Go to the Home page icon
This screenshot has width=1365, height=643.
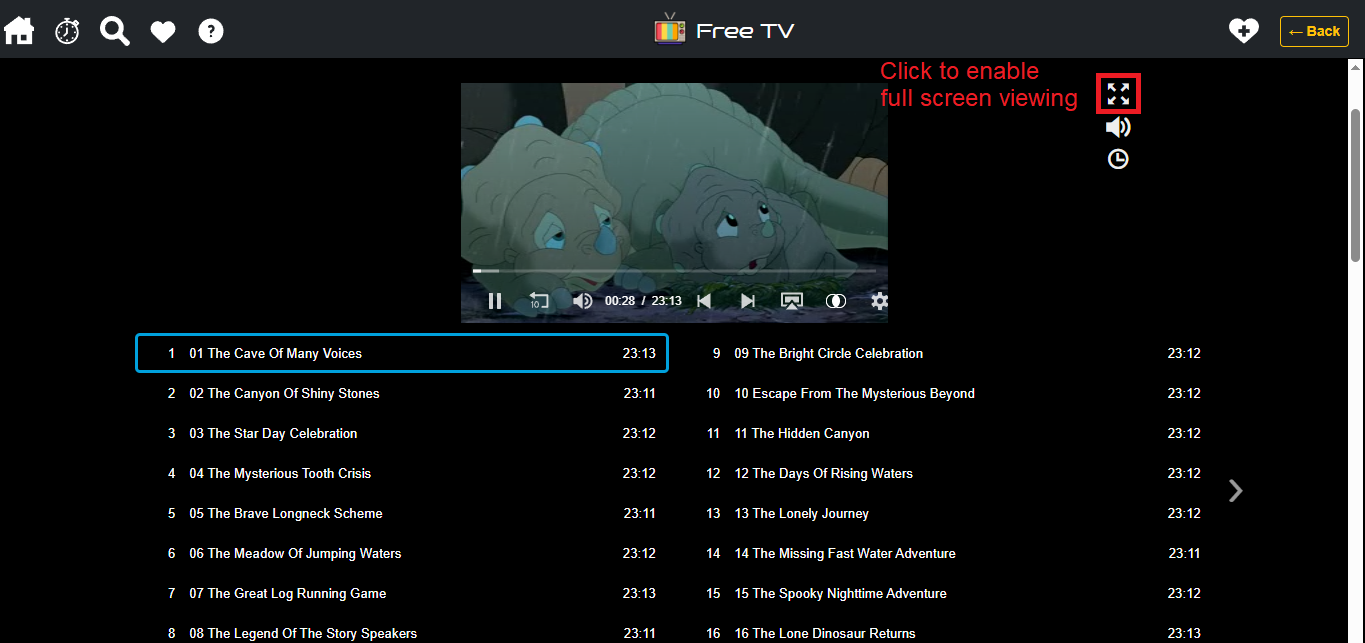pos(19,31)
